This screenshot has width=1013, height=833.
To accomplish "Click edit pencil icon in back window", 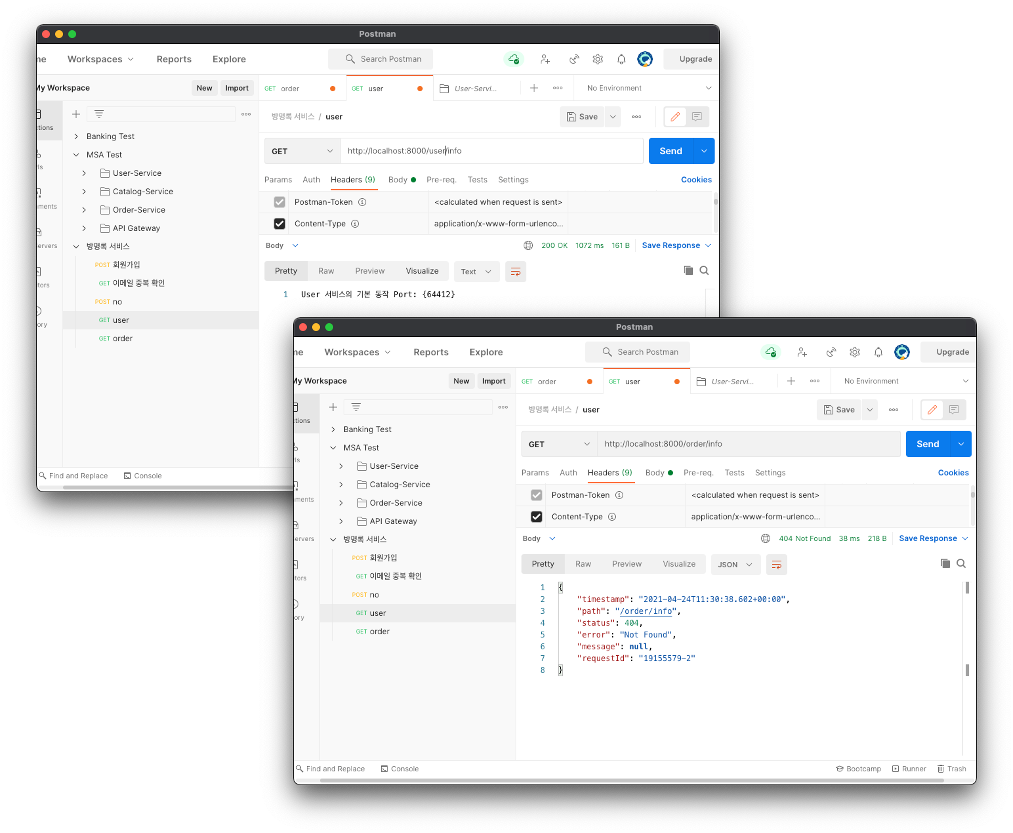I will 675,117.
